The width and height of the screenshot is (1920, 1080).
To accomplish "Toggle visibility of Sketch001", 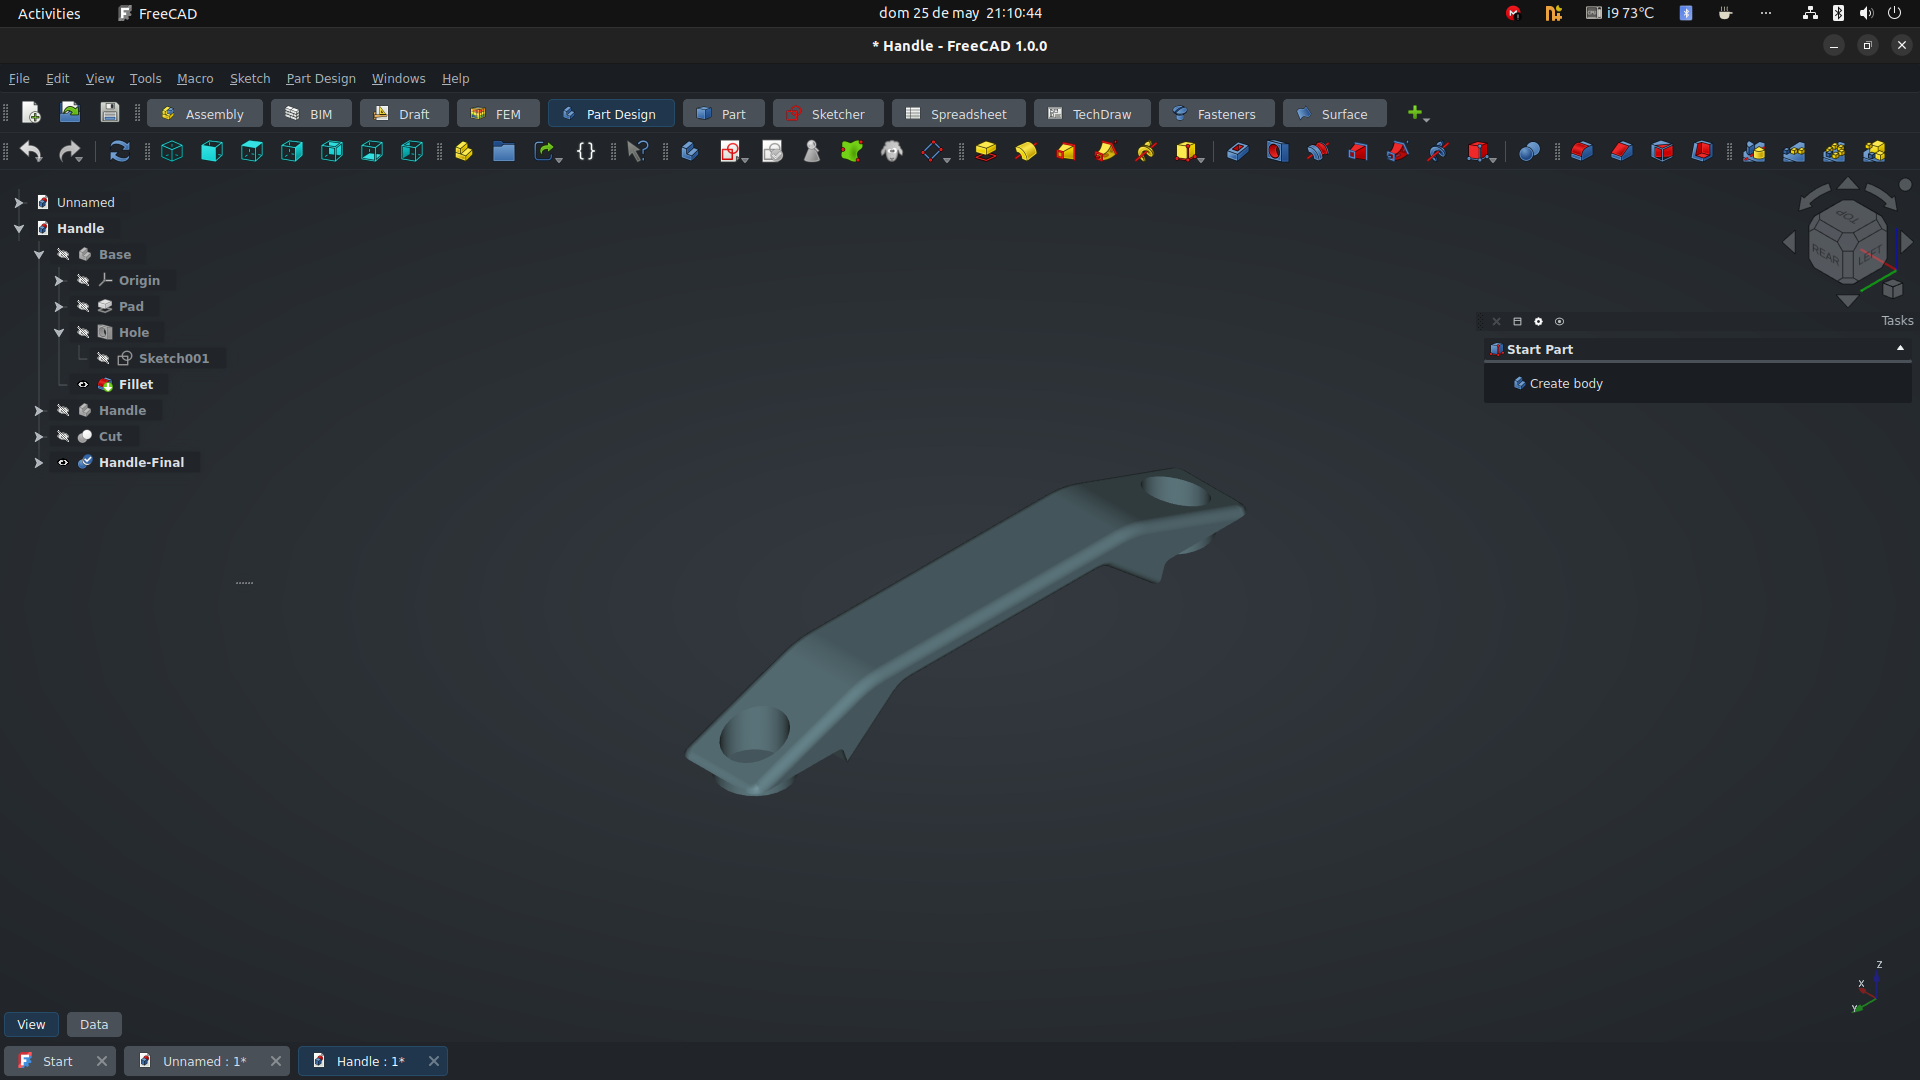I will (x=103, y=358).
